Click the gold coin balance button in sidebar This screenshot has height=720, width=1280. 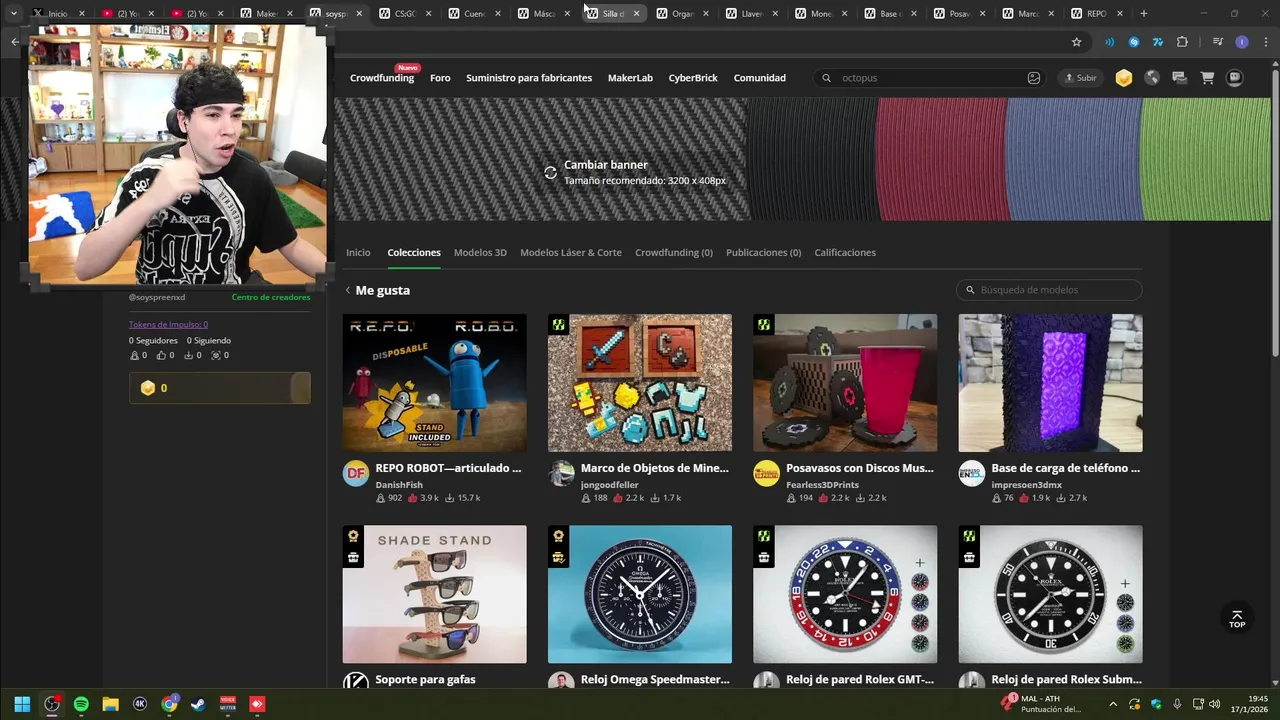[x=219, y=388]
